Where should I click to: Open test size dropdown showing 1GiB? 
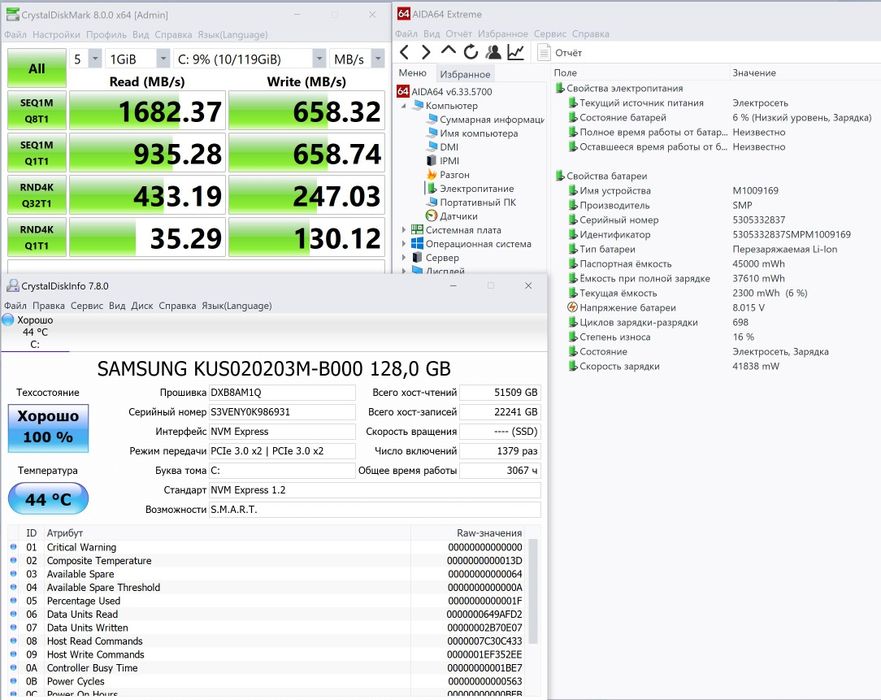[137, 59]
